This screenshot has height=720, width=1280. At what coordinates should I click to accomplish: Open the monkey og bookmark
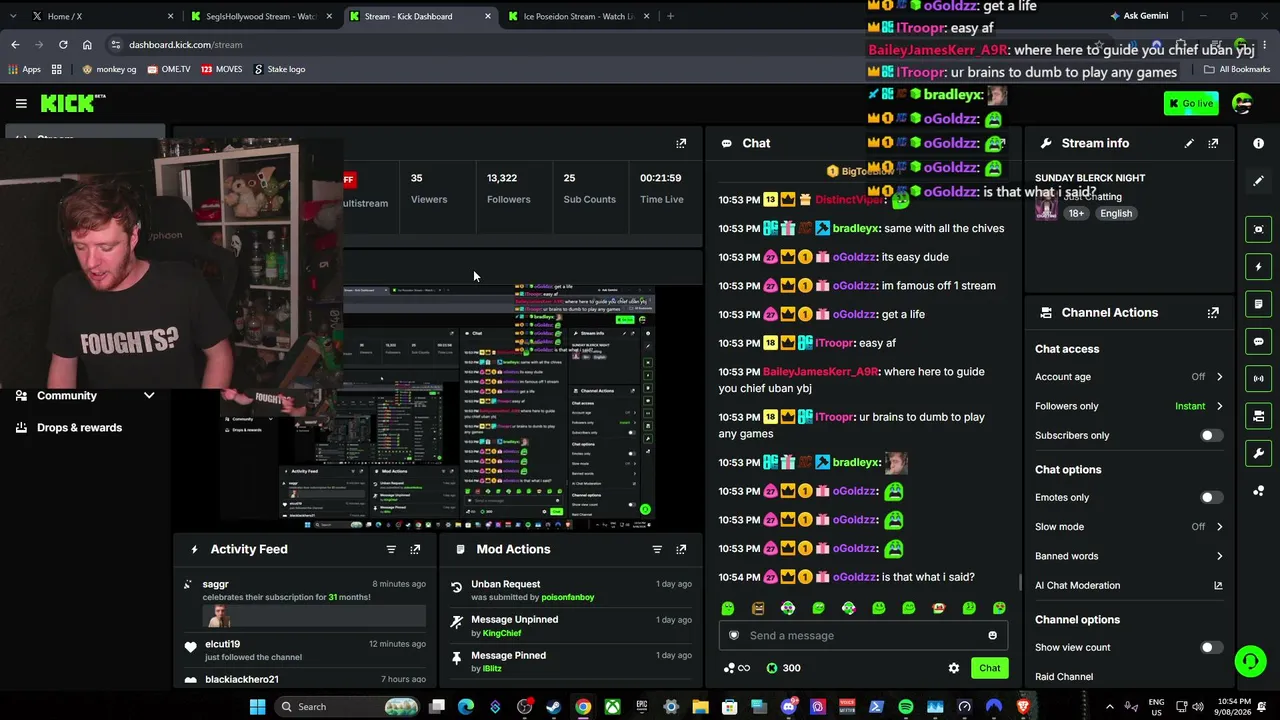[109, 69]
